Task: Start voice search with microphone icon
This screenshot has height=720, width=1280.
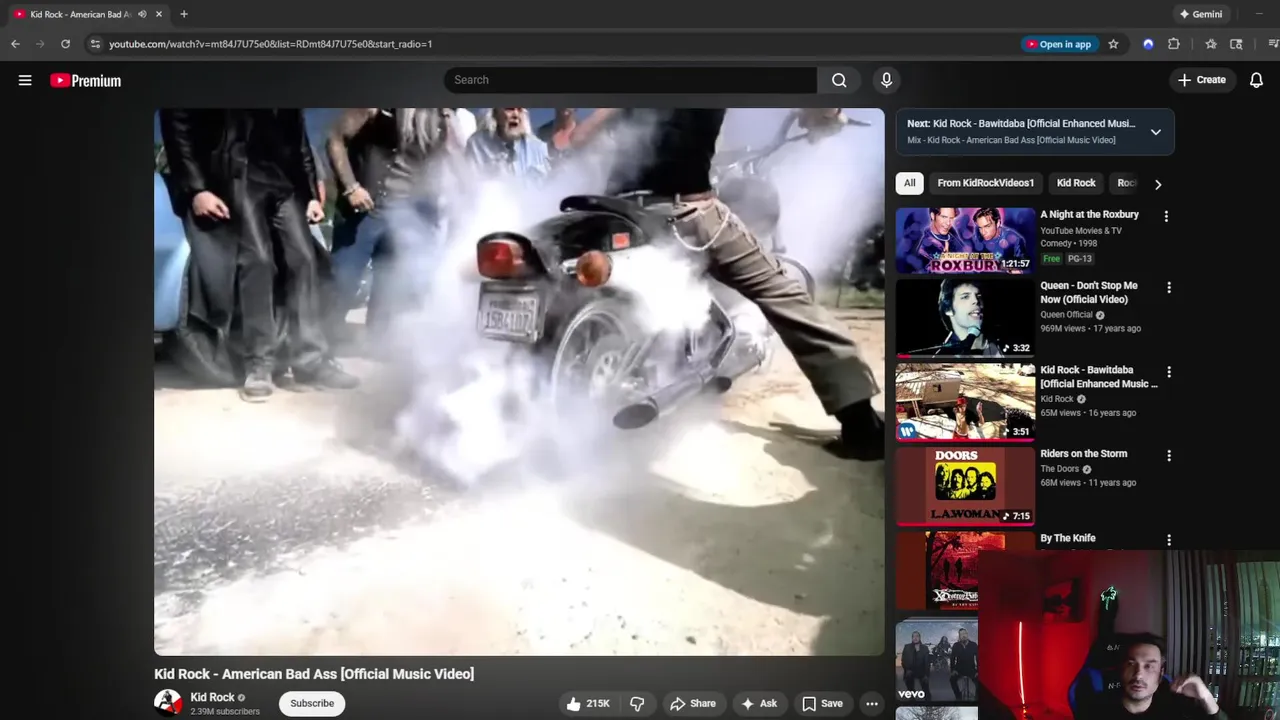Action: (886, 80)
